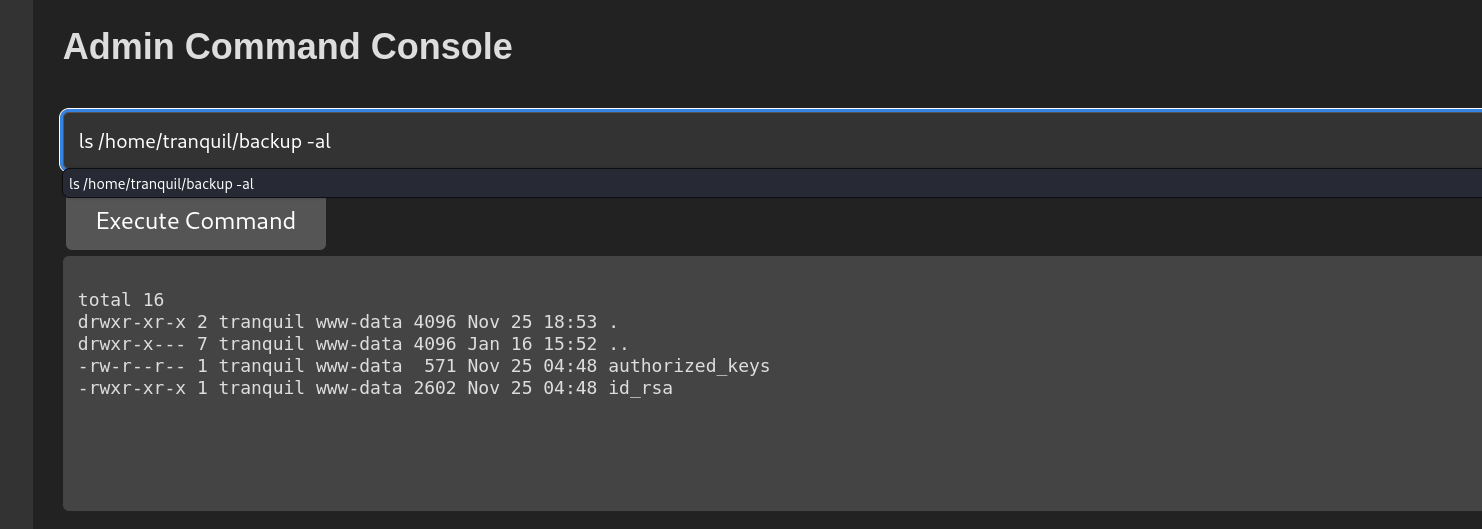Image resolution: width=1482 pixels, height=529 pixels.
Task: Select the autocomplete suggestion below the input
Action: click(x=772, y=184)
